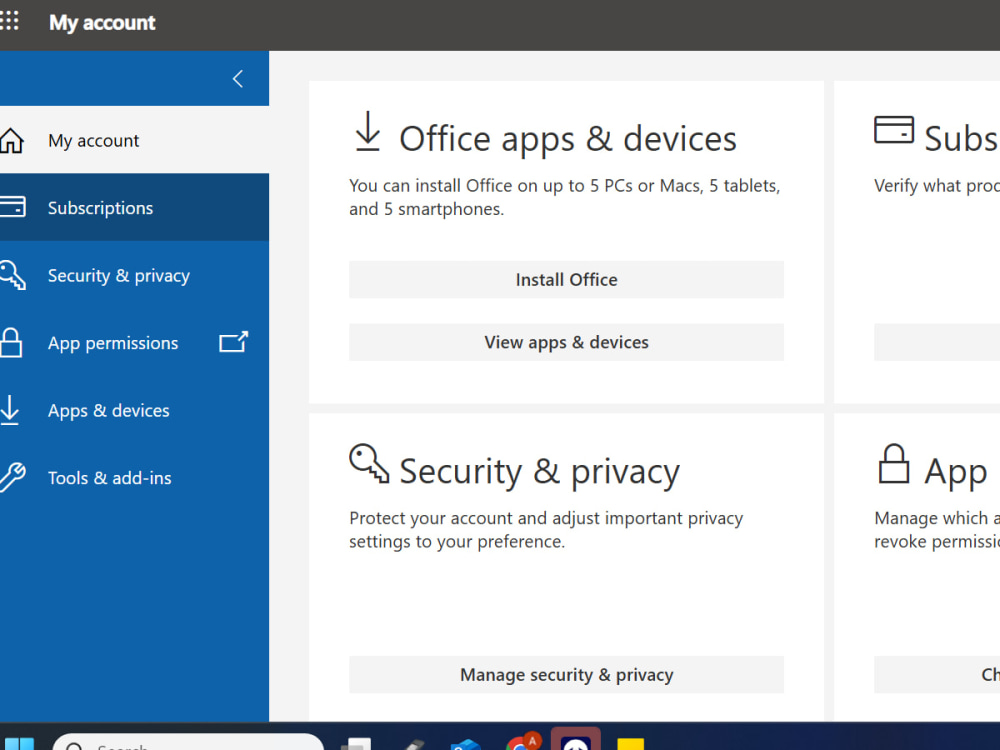Click the Security & privacy card heading
1000x750 pixels.
[x=540, y=471]
